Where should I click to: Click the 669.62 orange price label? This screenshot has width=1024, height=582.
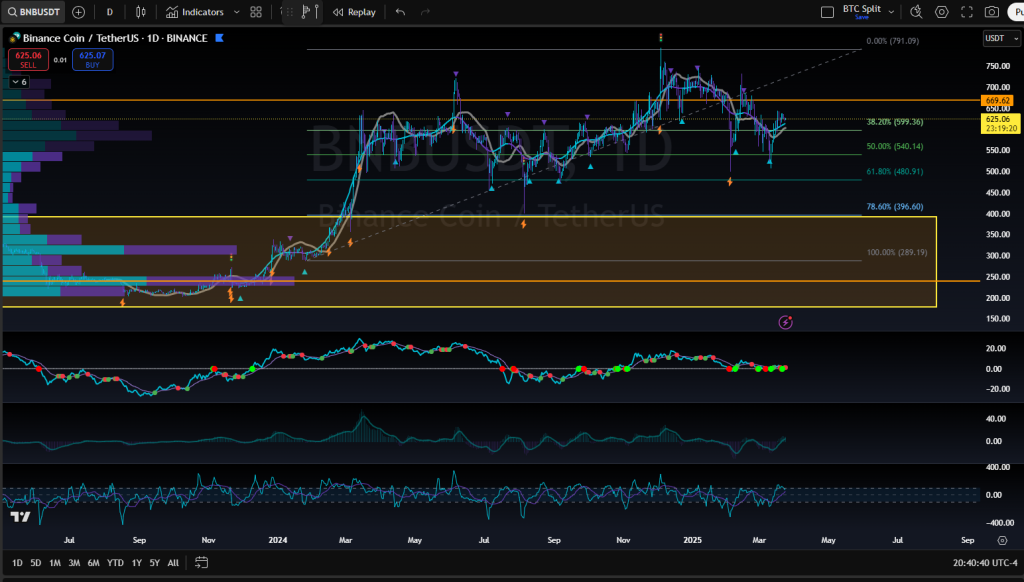point(997,101)
